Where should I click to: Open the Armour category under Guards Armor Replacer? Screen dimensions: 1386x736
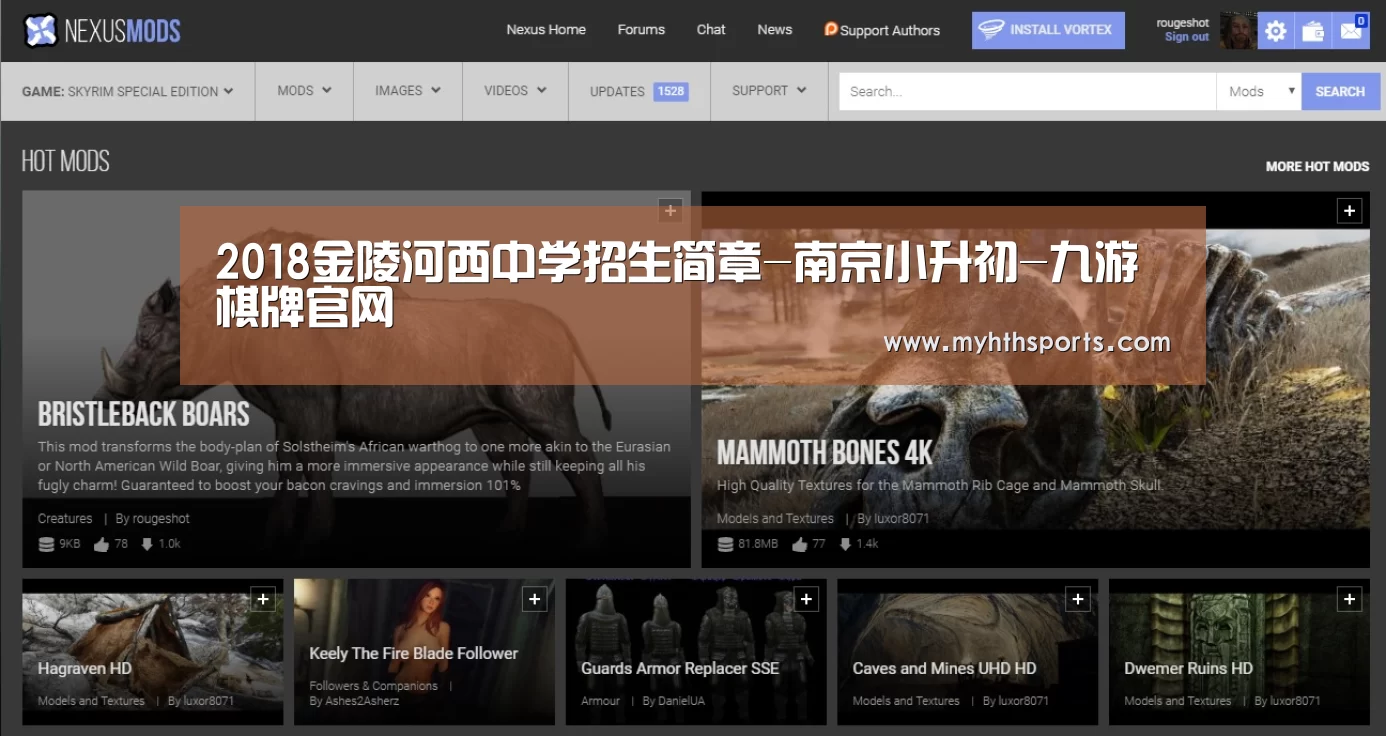pyautogui.click(x=601, y=701)
